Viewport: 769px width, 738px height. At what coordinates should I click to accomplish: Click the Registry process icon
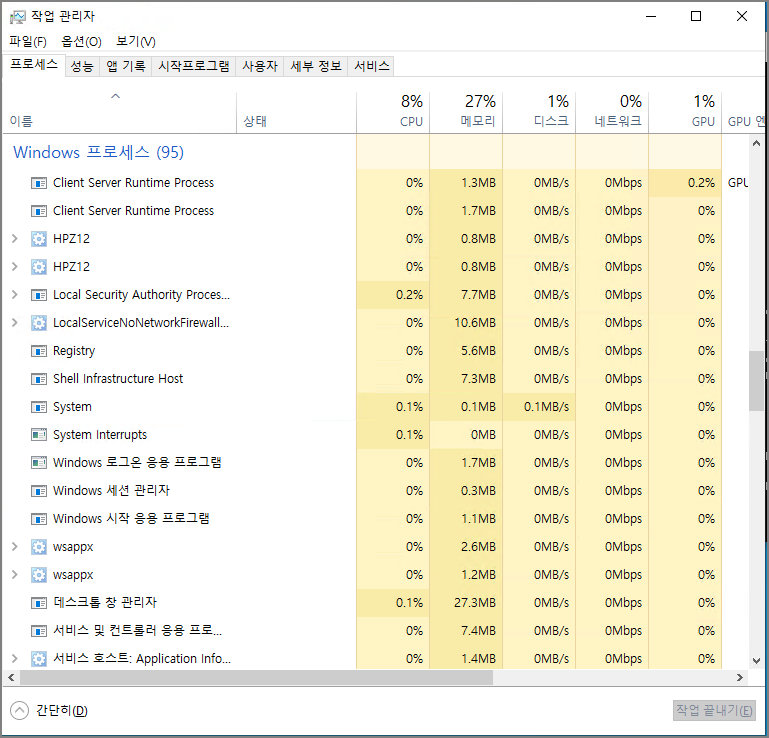(x=39, y=351)
